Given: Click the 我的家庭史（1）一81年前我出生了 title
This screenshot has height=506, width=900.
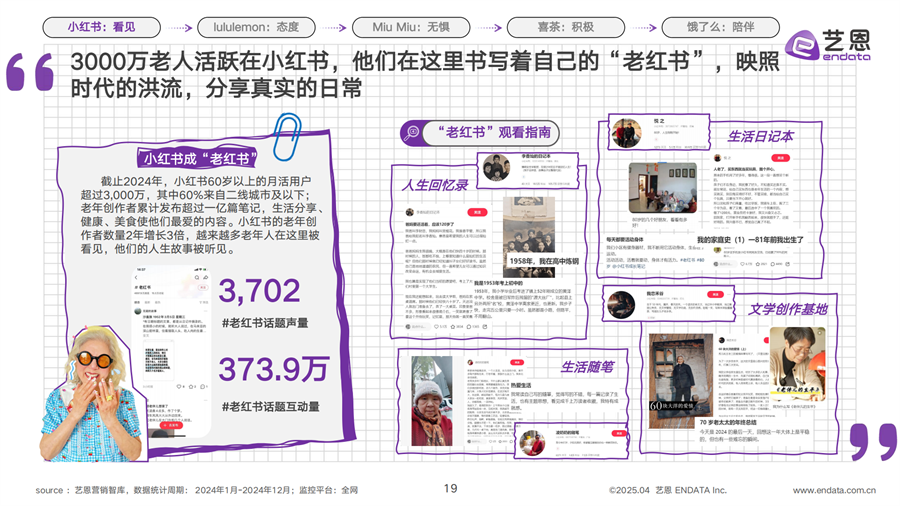Looking at the screenshot, I should pyautogui.click(x=750, y=240).
